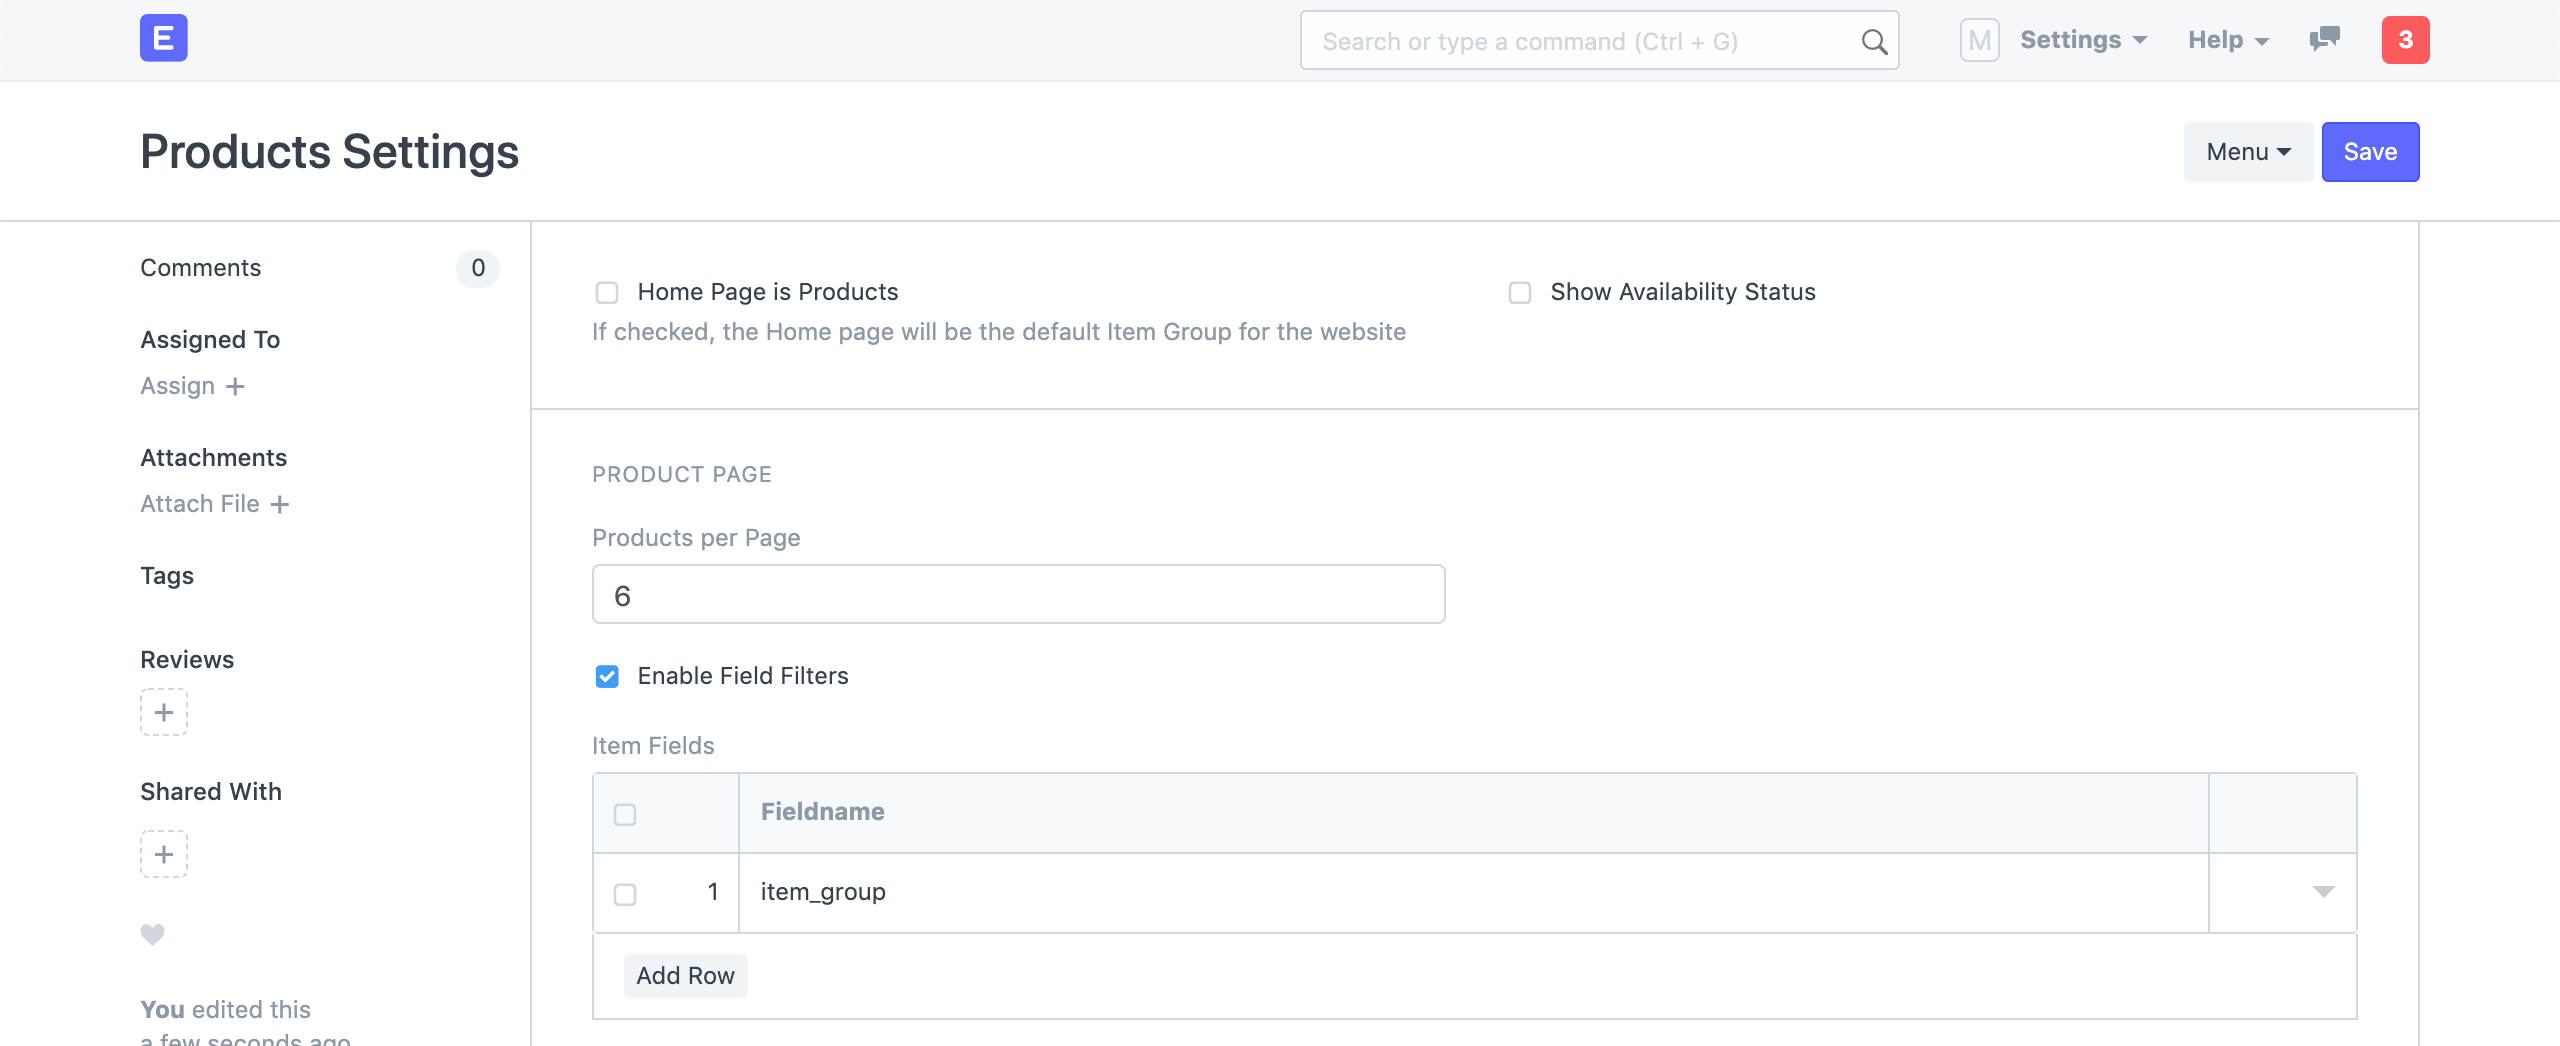This screenshot has width=2560, height=1046.
Task: Uncheck Enable Field Filters
Action: click(x=607, y=677)
